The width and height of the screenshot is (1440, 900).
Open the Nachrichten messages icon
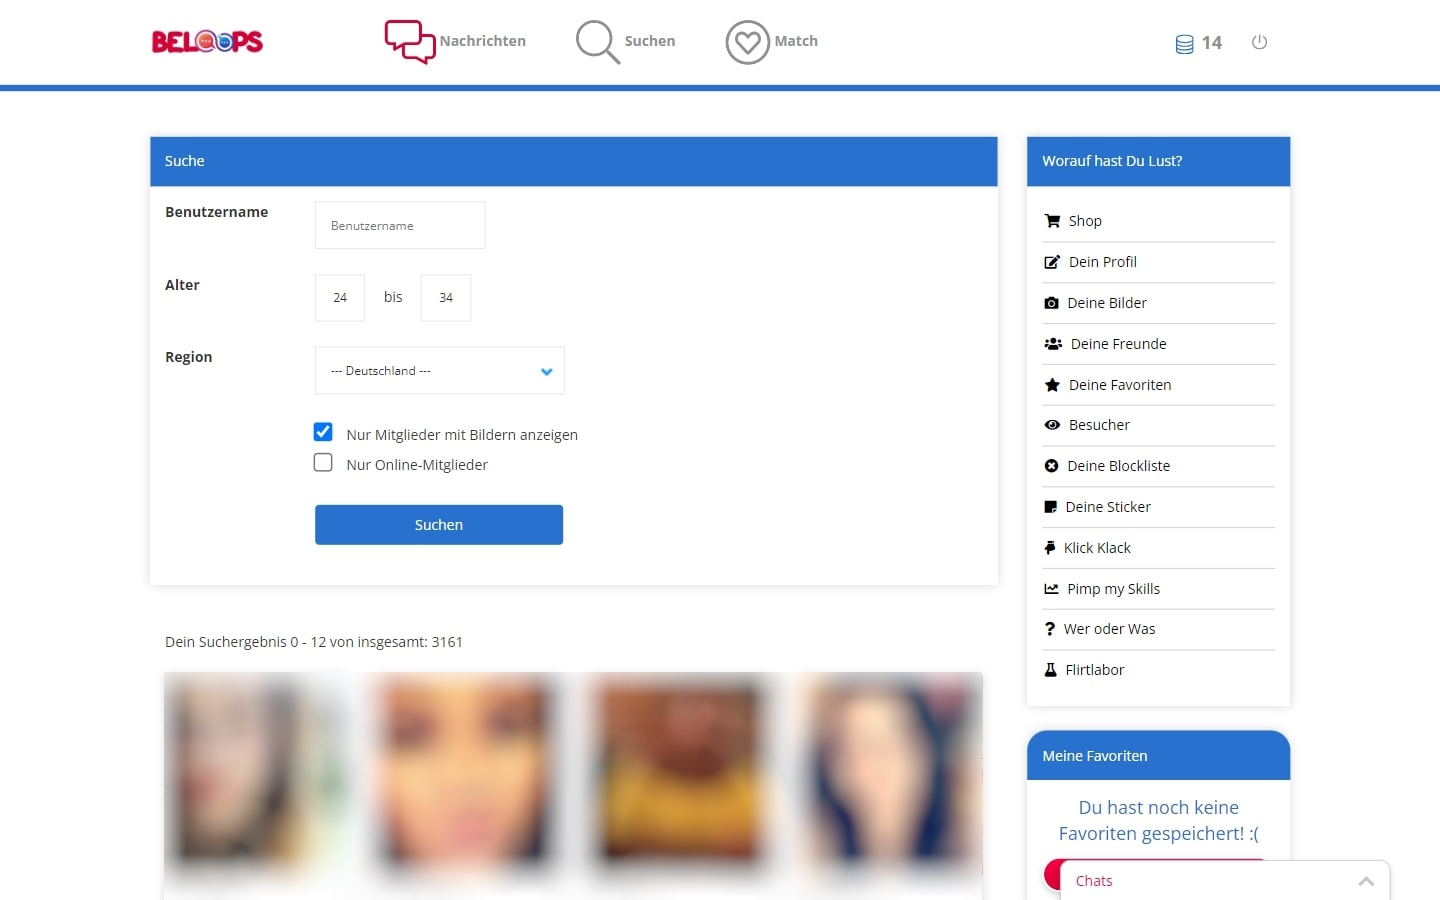409,40
